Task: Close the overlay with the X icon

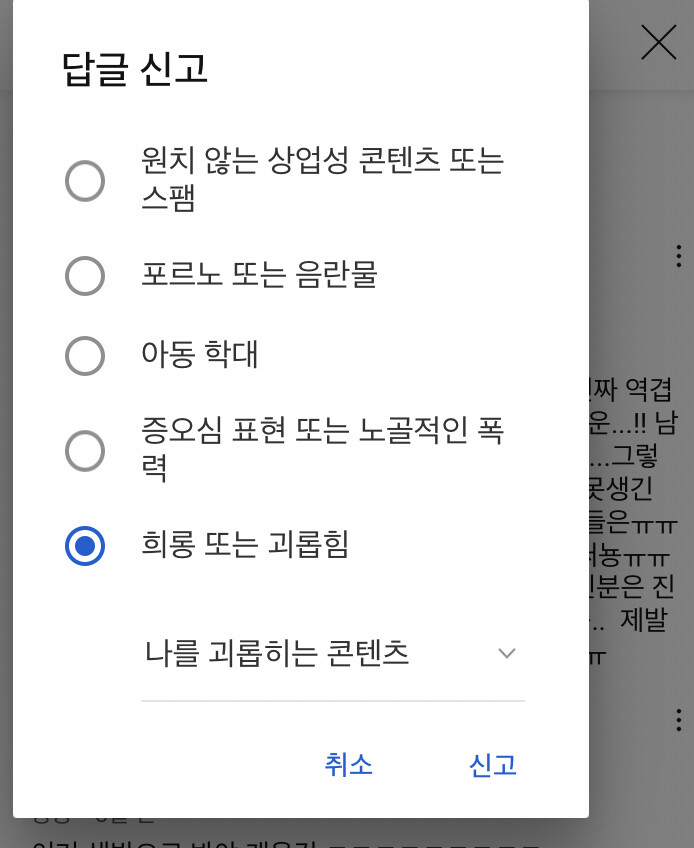Action: 658,42
